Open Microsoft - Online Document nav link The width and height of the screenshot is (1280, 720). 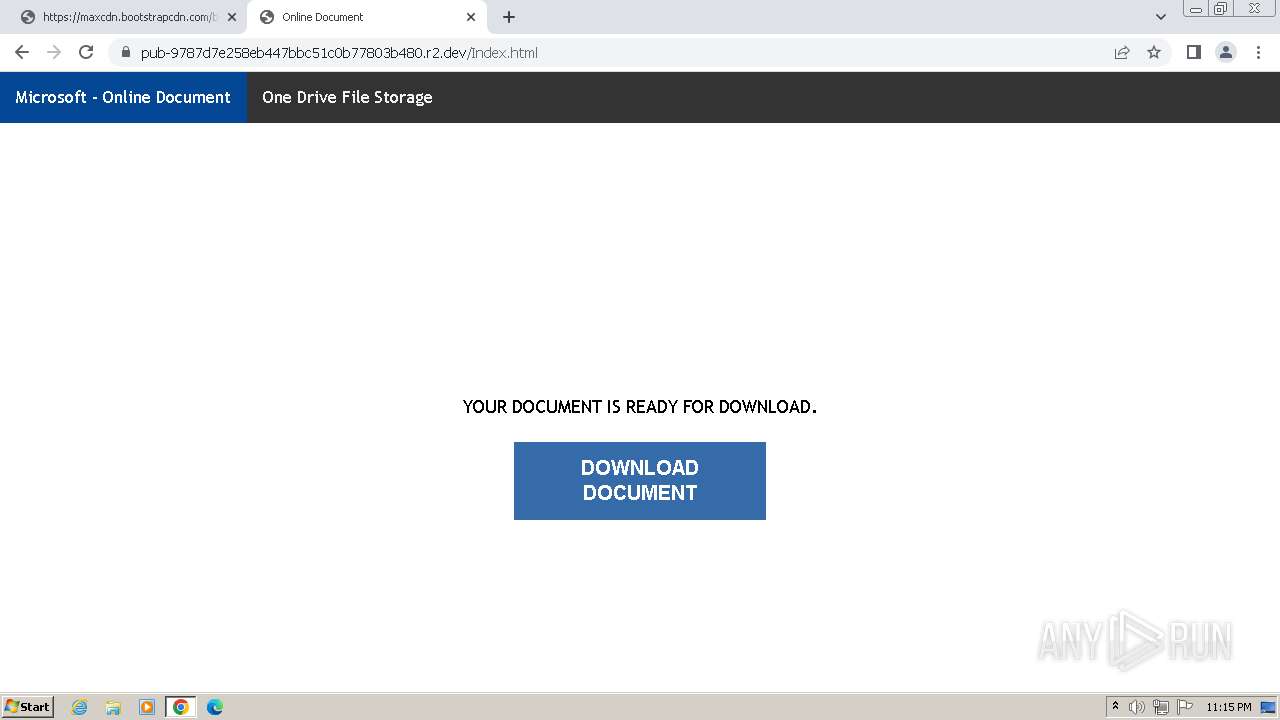(x=123, y=97)
